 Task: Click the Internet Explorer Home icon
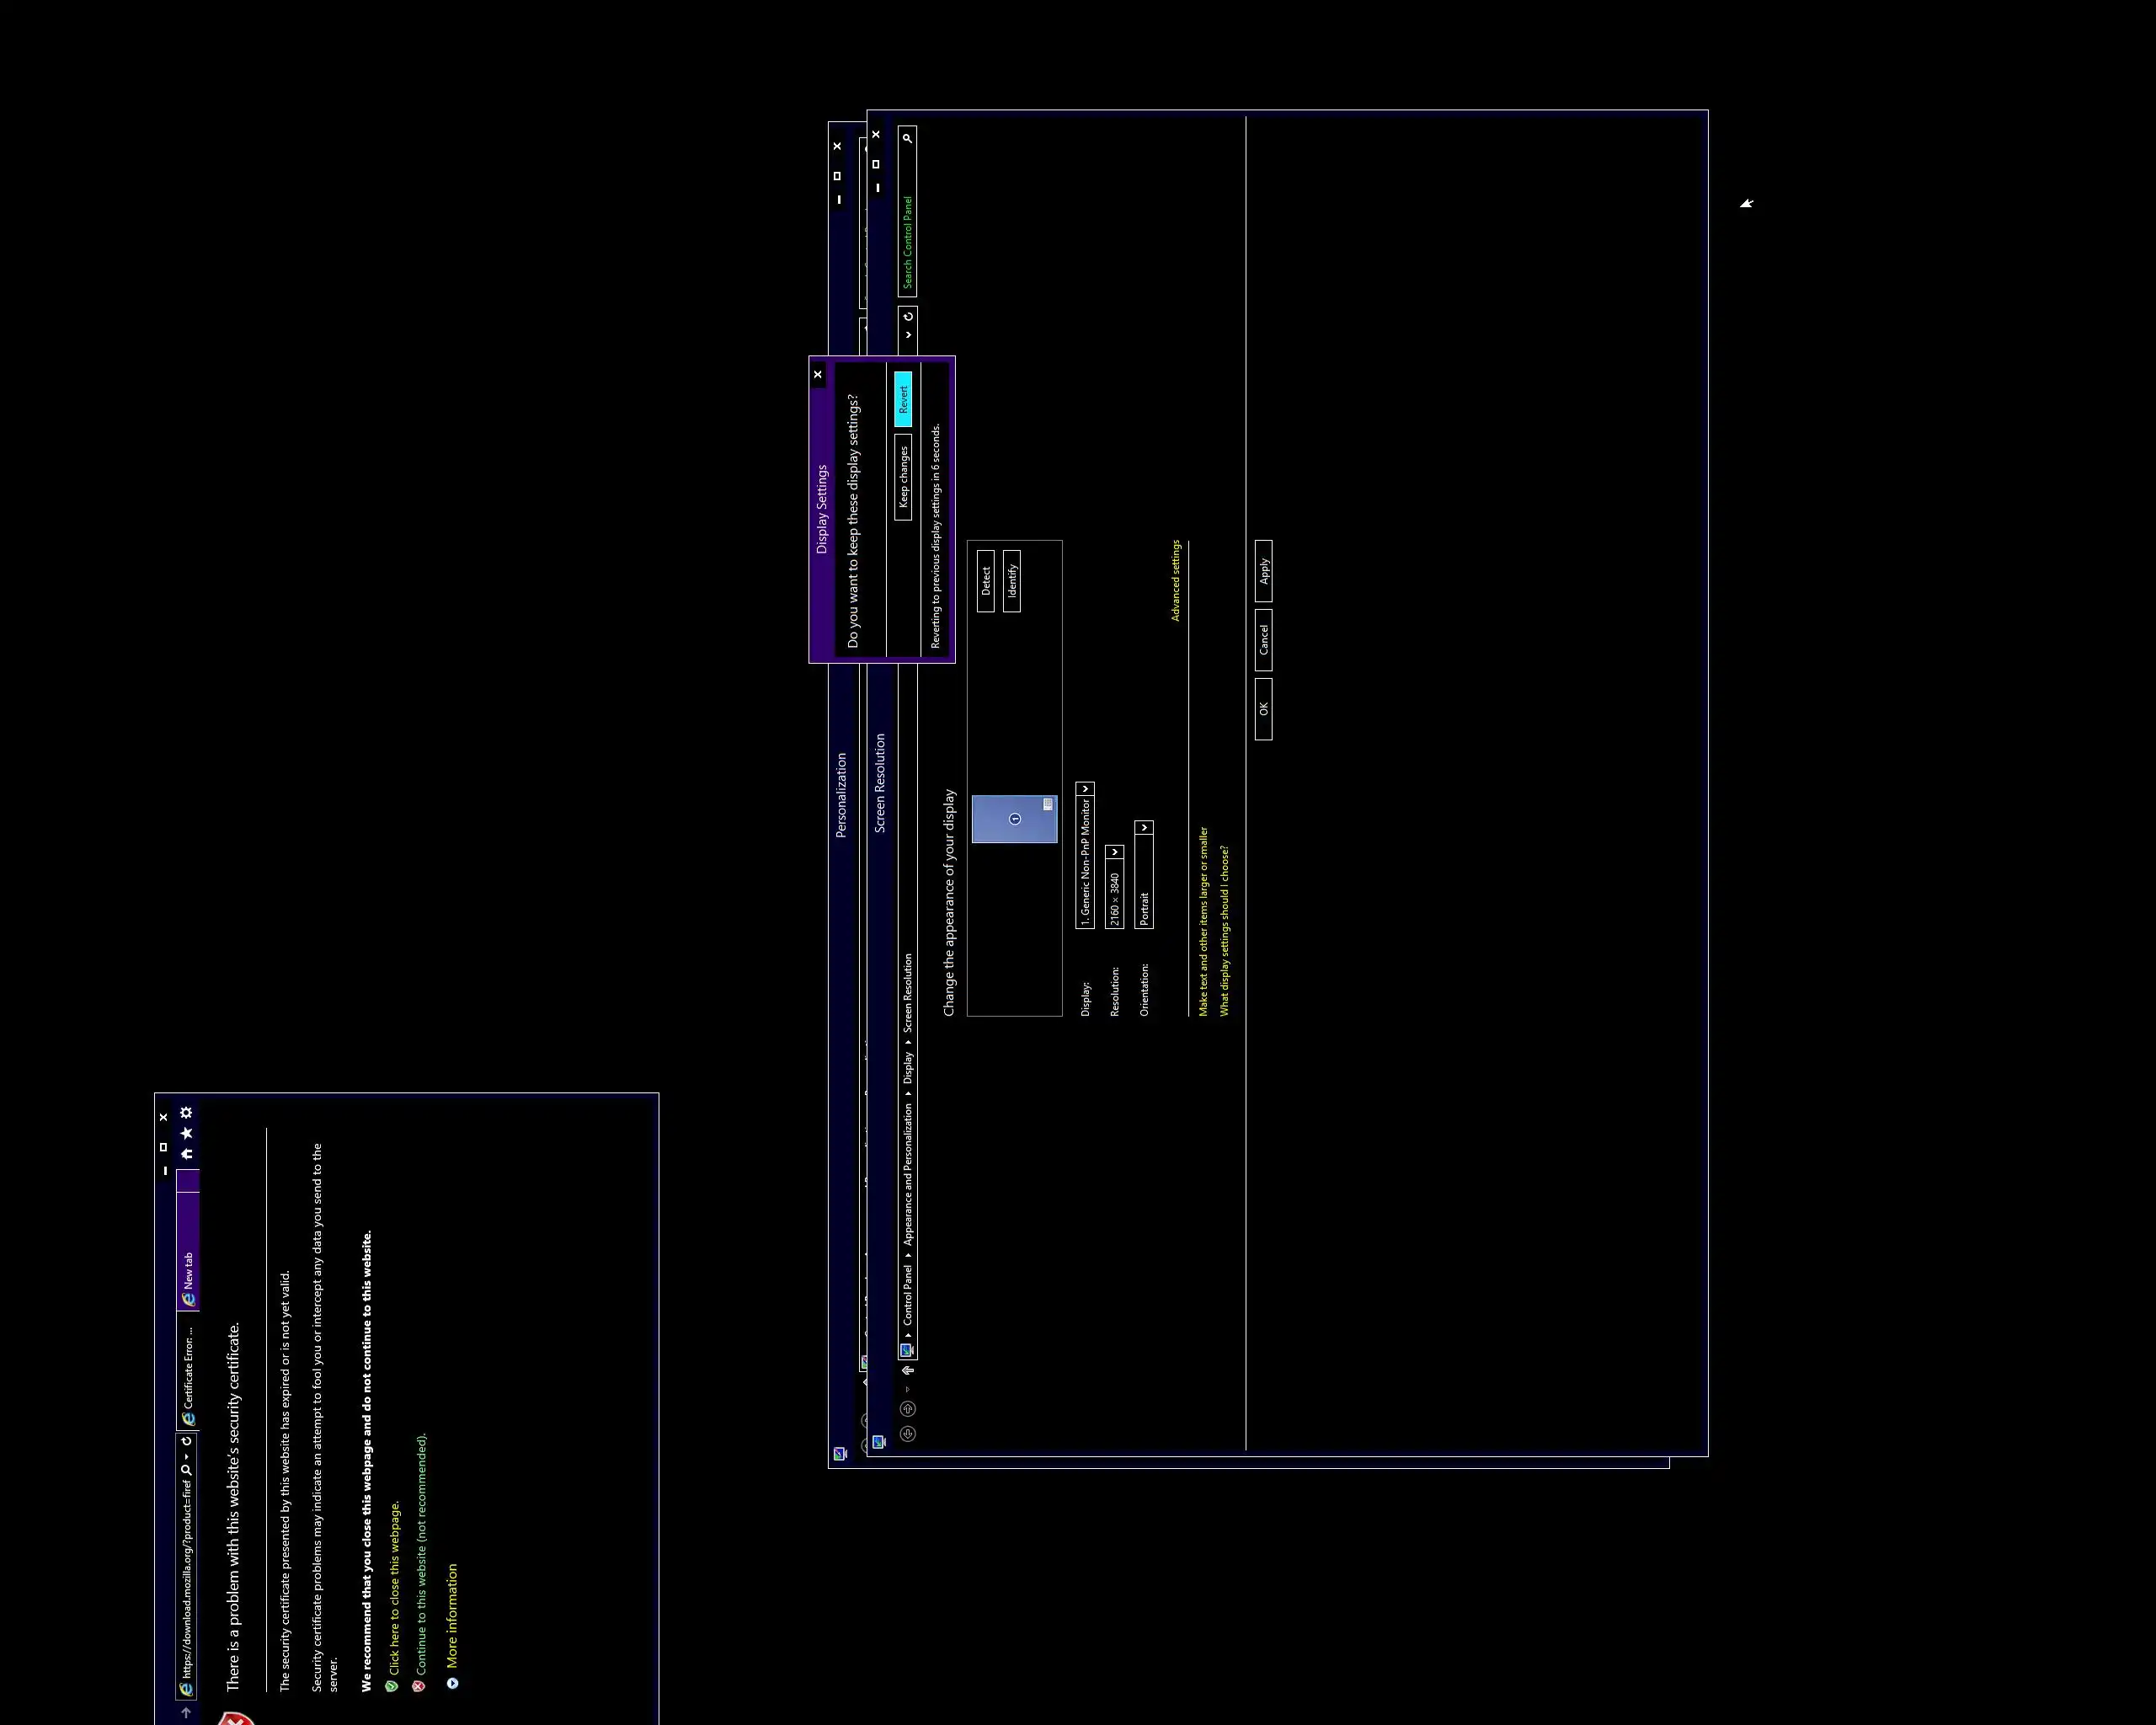[186, 1153]
